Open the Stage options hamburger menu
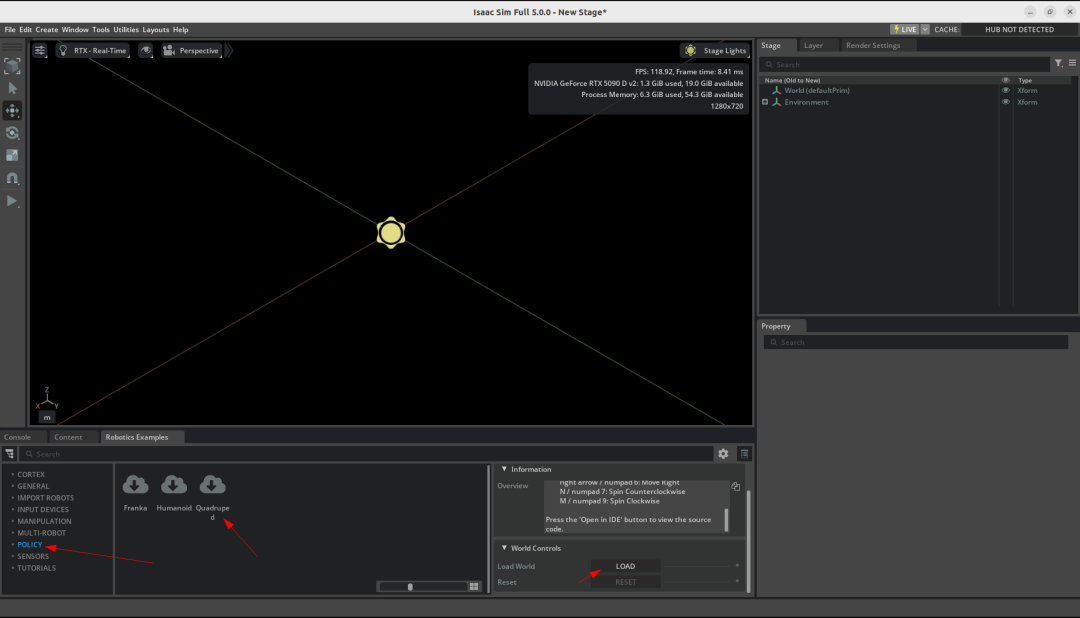Screen dimensions: 1080x618 [1072, 63]
